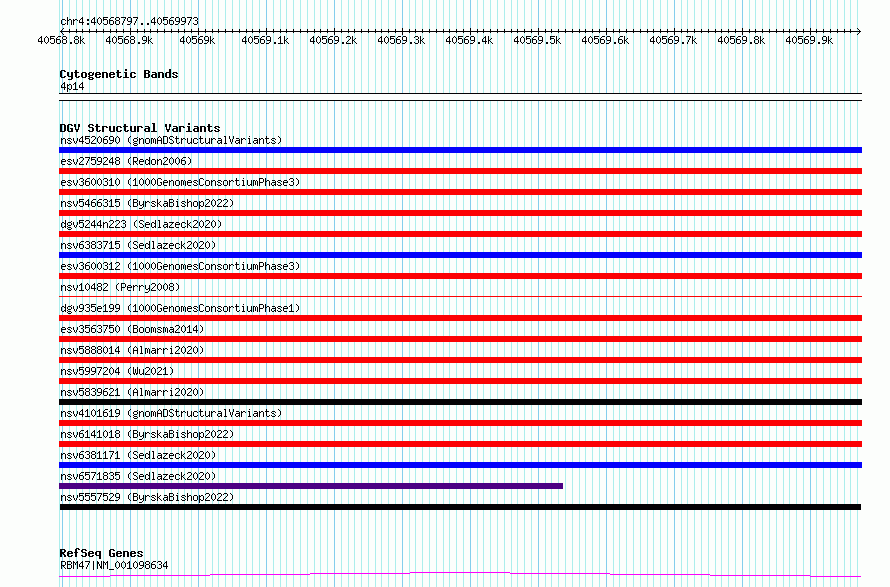Click the red bar under dgv5244n223

point(460,234)
